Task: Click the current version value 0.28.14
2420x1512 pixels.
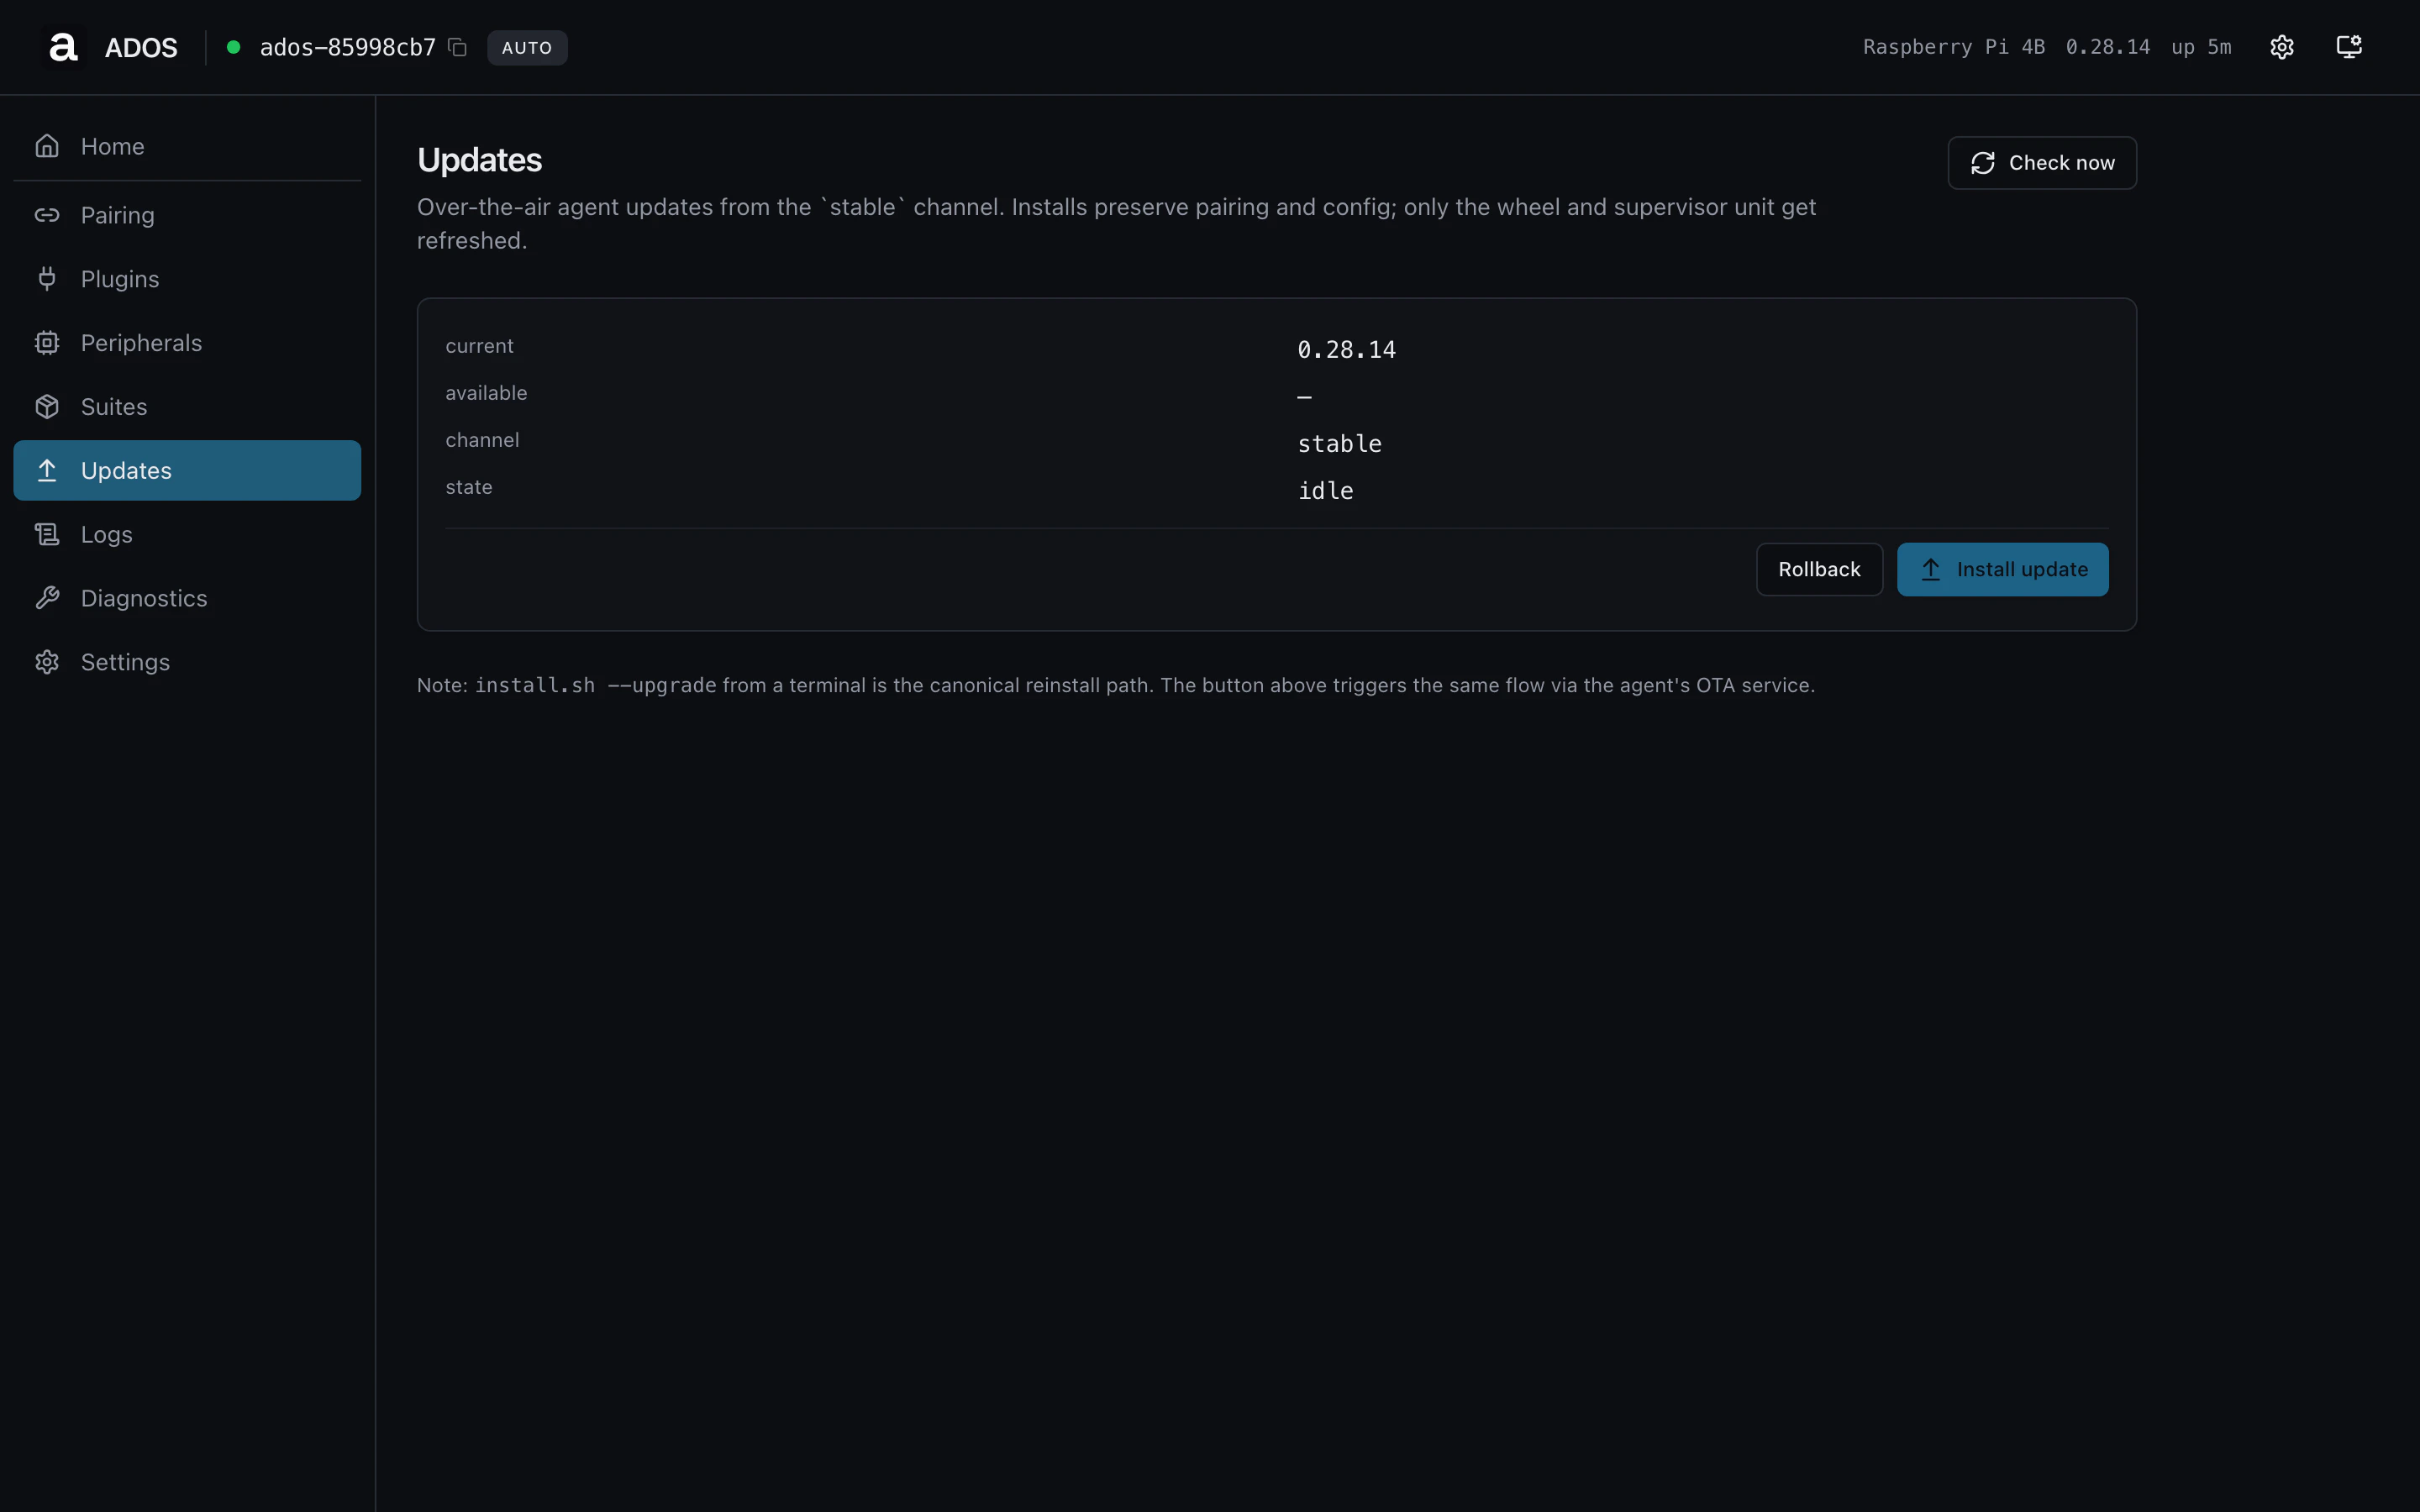Action: point(1346,349)
